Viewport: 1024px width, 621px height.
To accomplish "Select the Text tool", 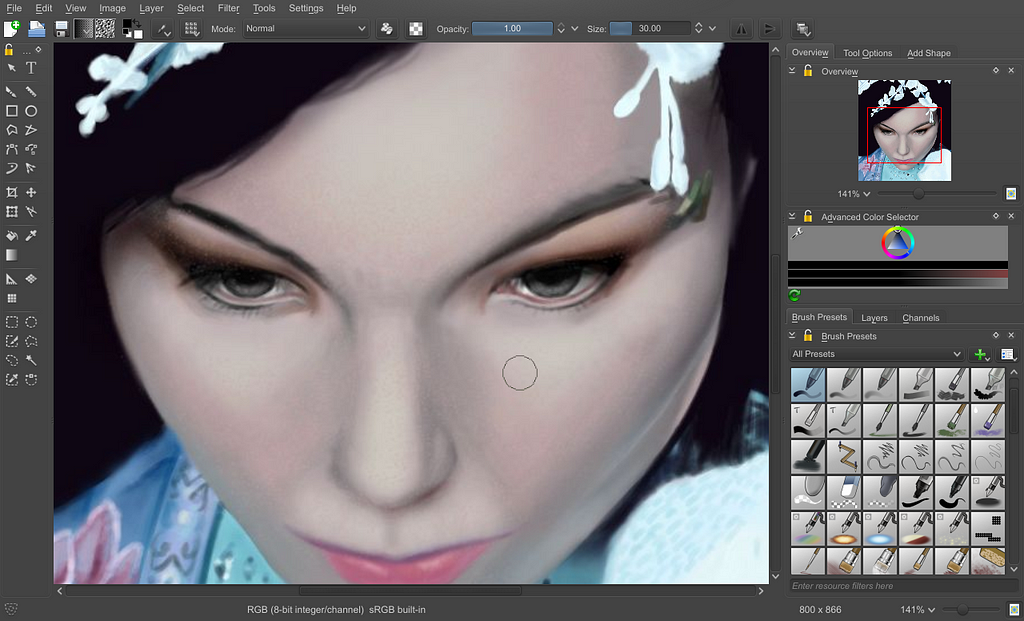I will click(x=31, y=68).
